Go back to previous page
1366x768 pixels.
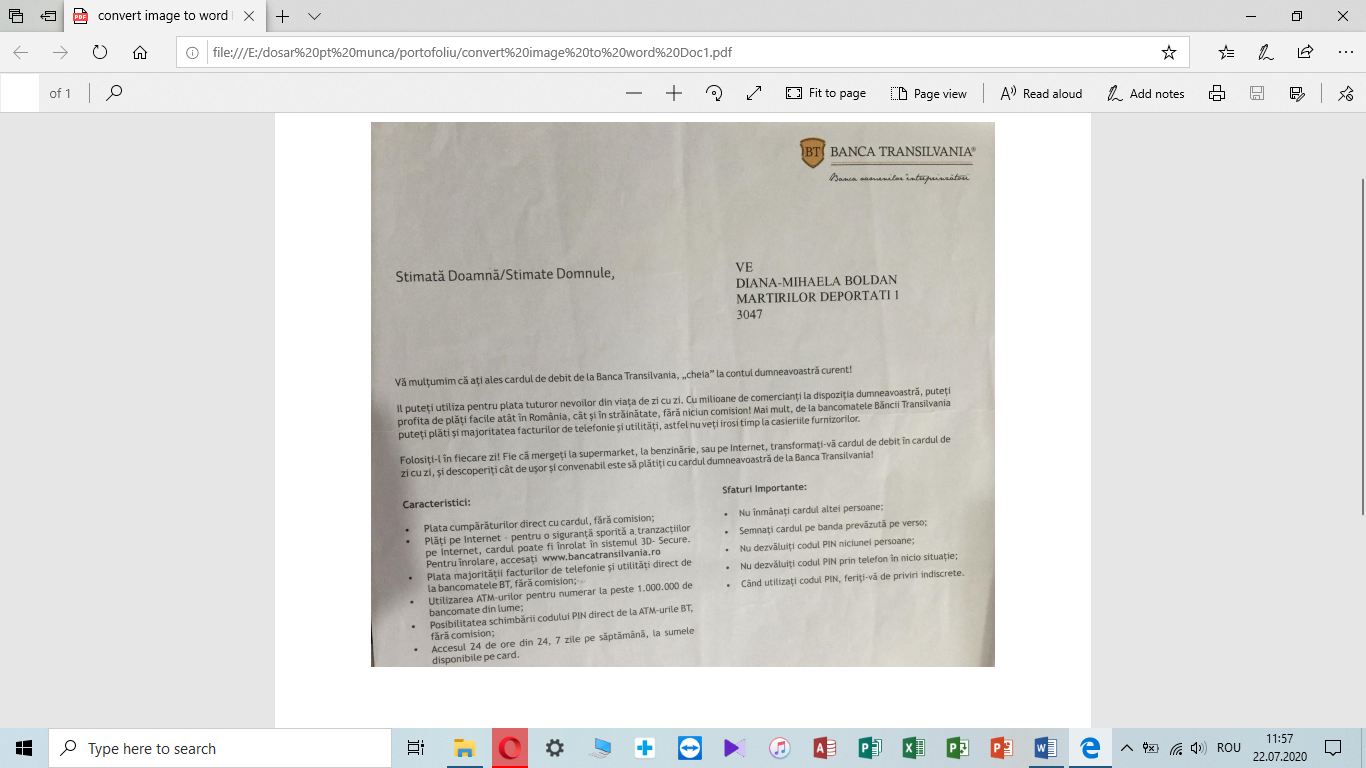click(21, 52)
